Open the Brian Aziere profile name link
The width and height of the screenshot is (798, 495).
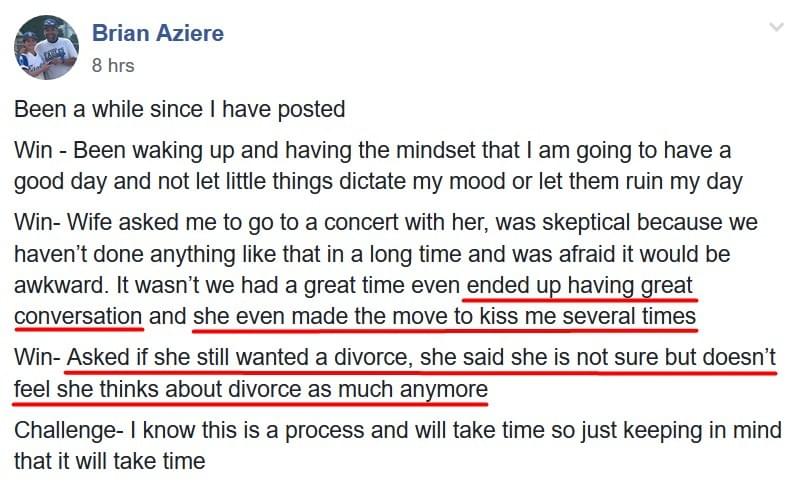[x=158, y=33]
